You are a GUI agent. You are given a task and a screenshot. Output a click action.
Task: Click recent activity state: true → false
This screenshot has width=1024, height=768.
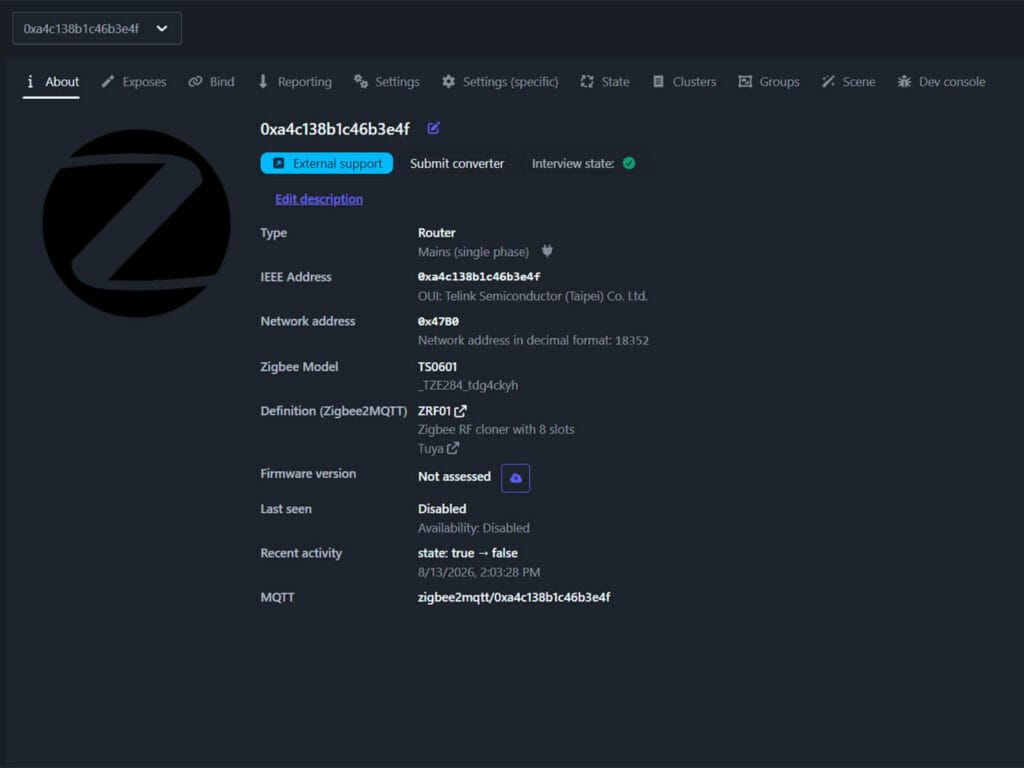pyautogui.click(x=468, y=553)
